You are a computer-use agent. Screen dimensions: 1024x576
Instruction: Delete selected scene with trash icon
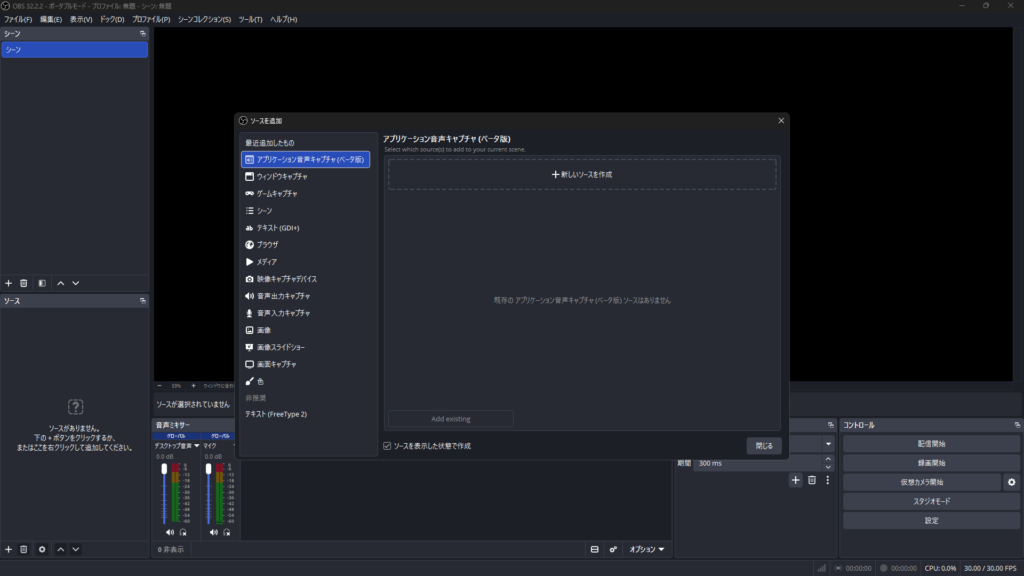click(24, 283)
